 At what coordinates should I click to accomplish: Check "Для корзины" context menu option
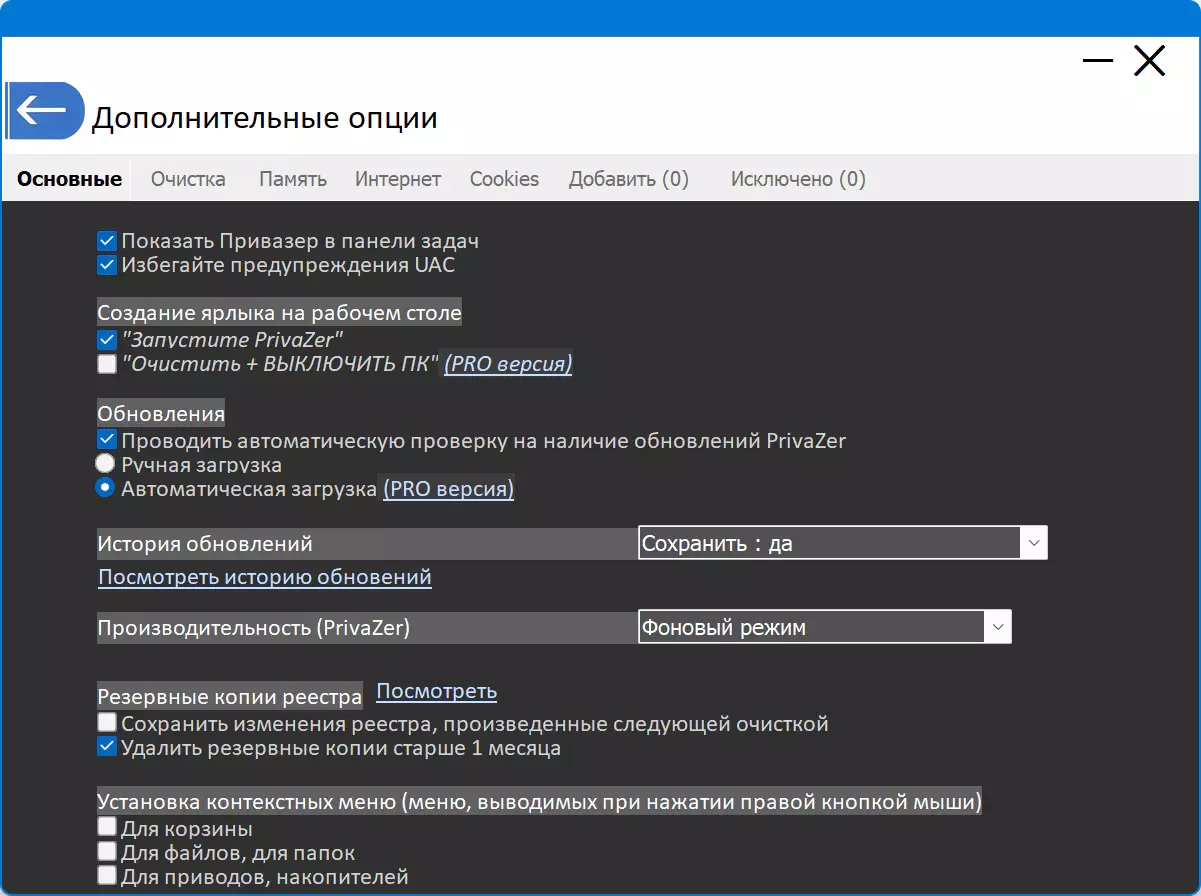click(x=107, y=827)
